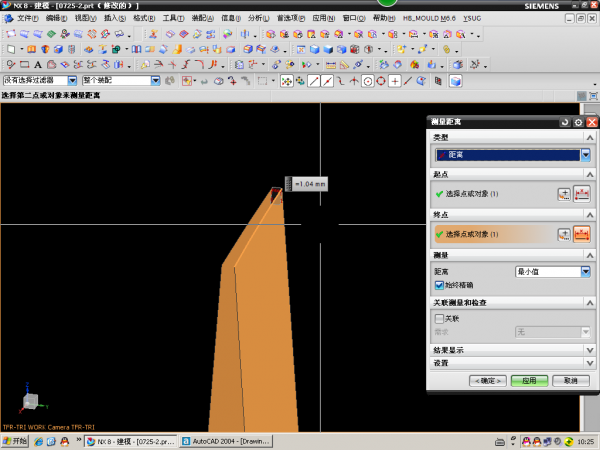Click the solid shaded cube icon
This screenshot has width=600, height=450.
click(328, 49)
